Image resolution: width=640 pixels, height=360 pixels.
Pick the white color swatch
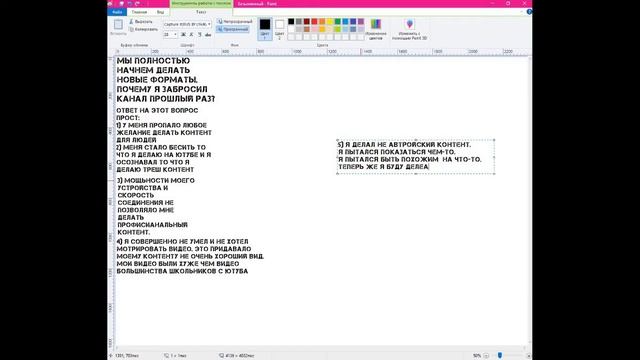pos(291,29)
